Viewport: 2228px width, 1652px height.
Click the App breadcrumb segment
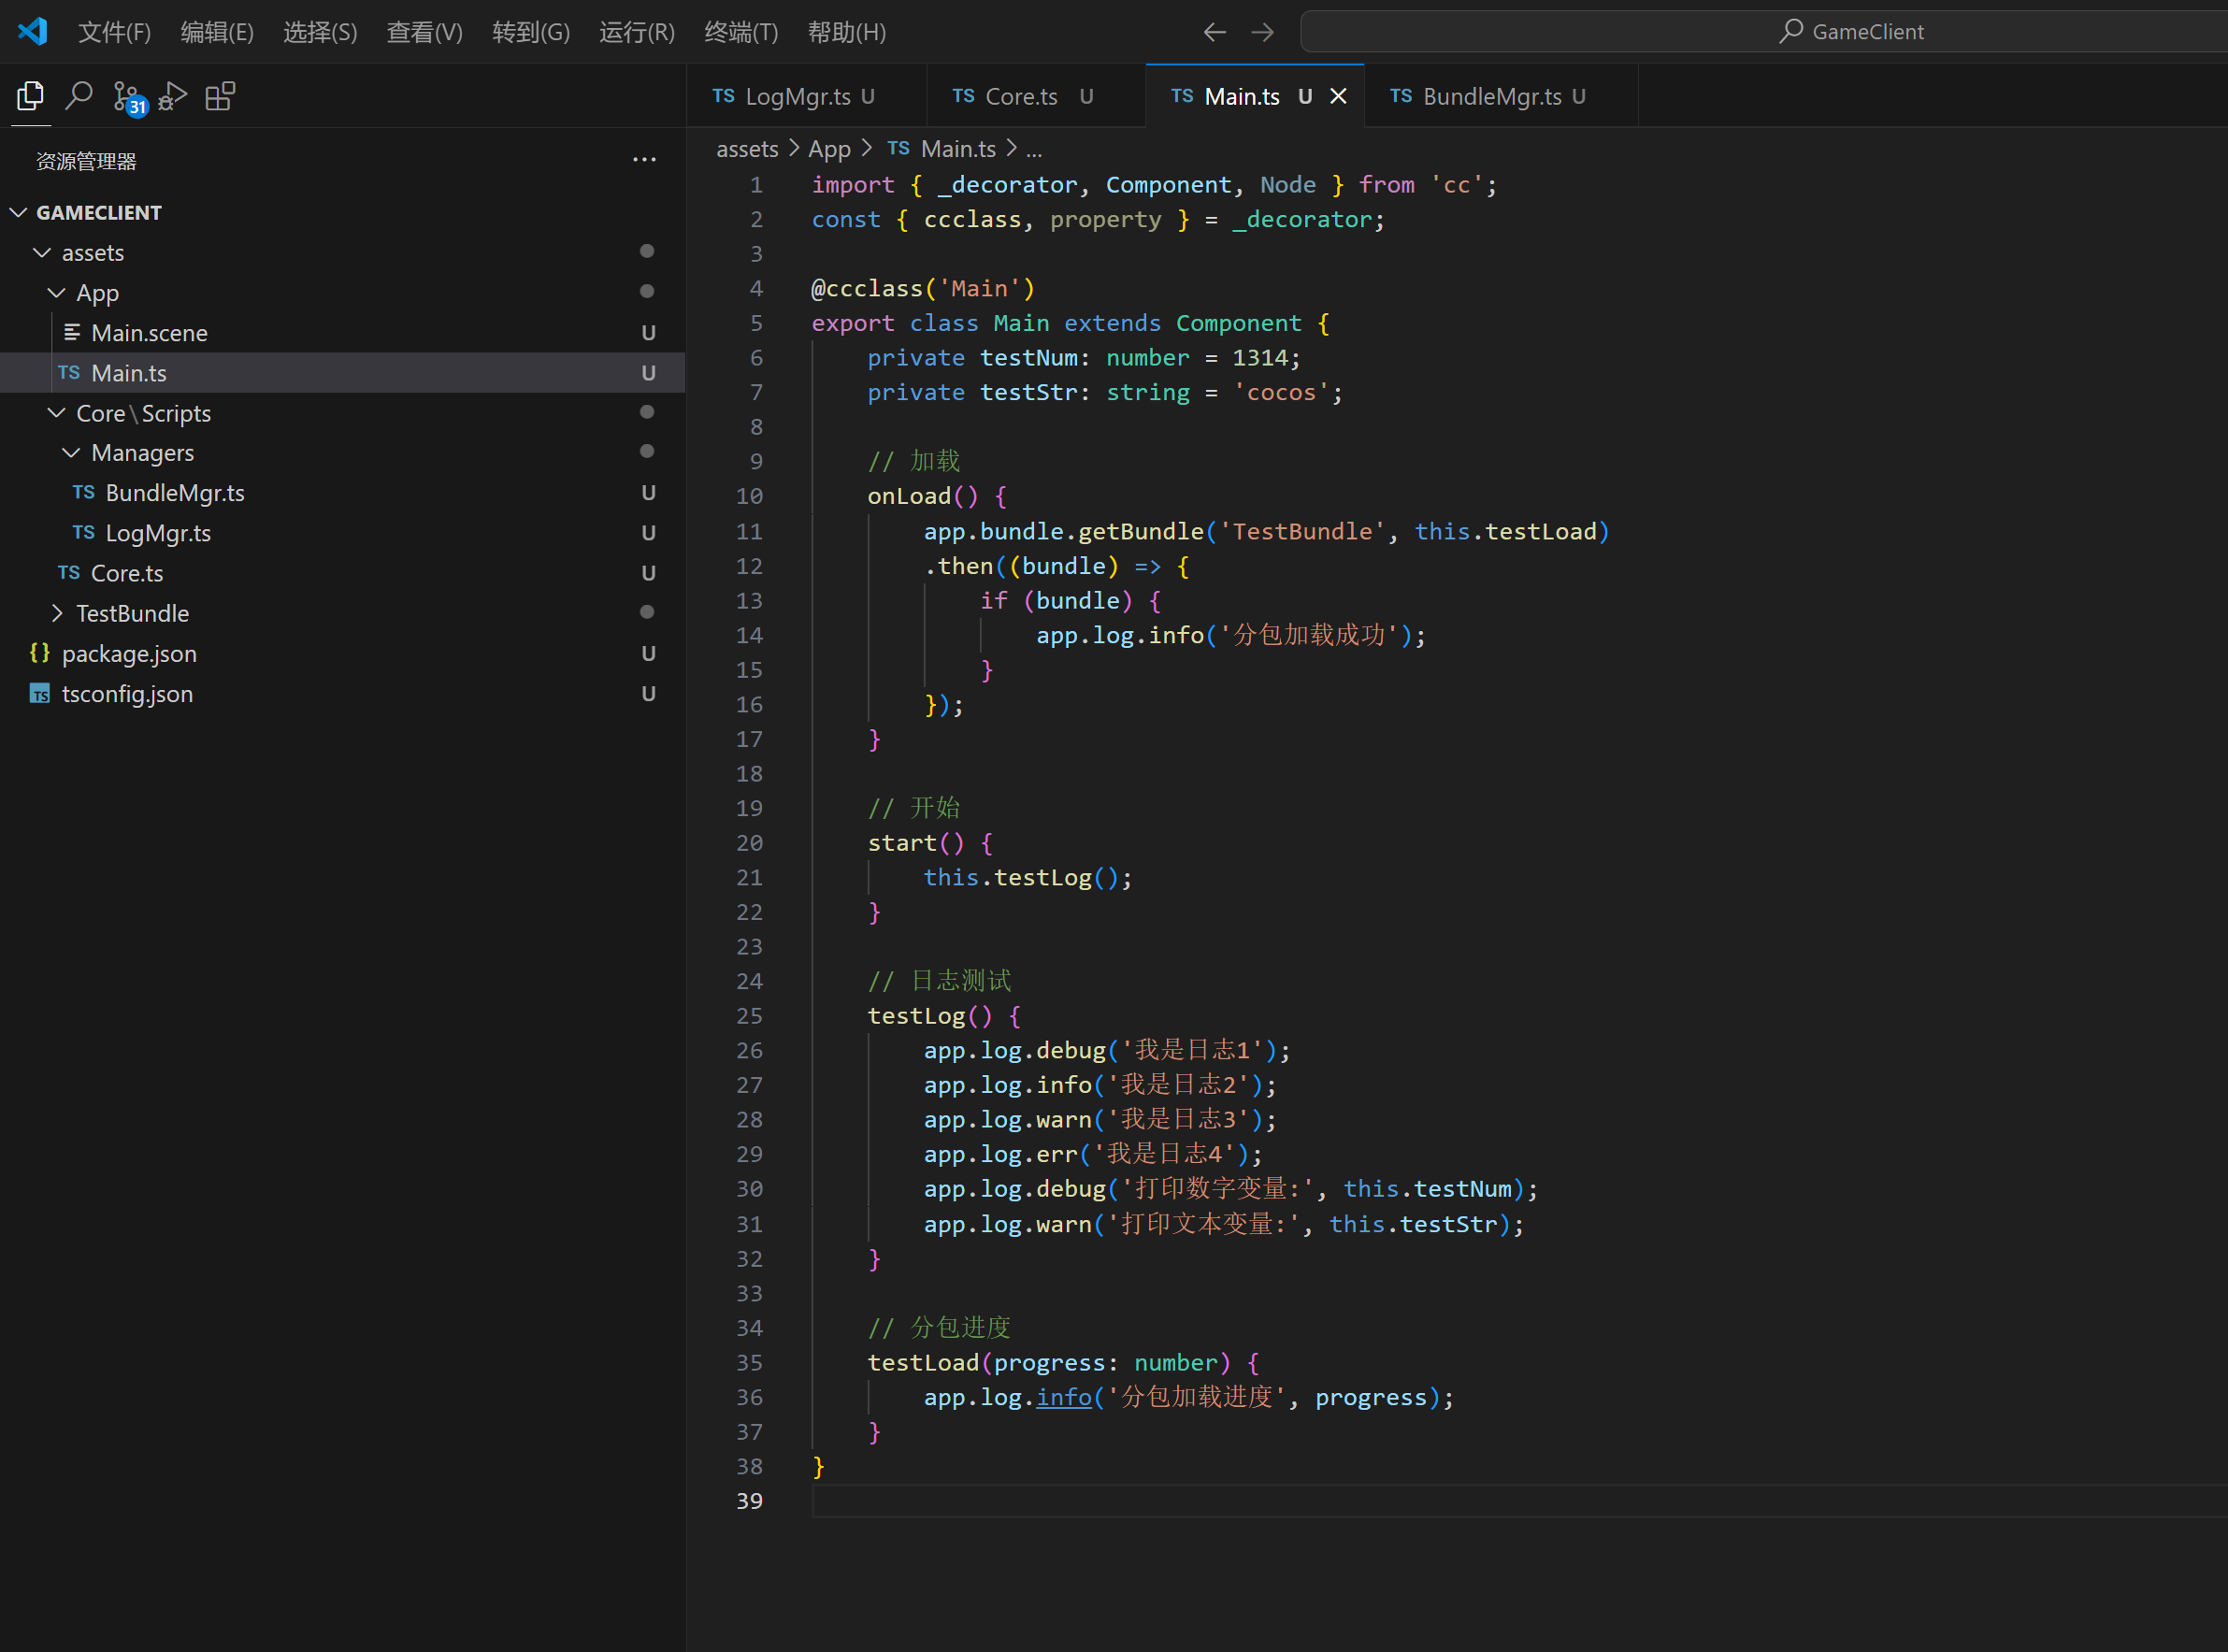point(829,149)
